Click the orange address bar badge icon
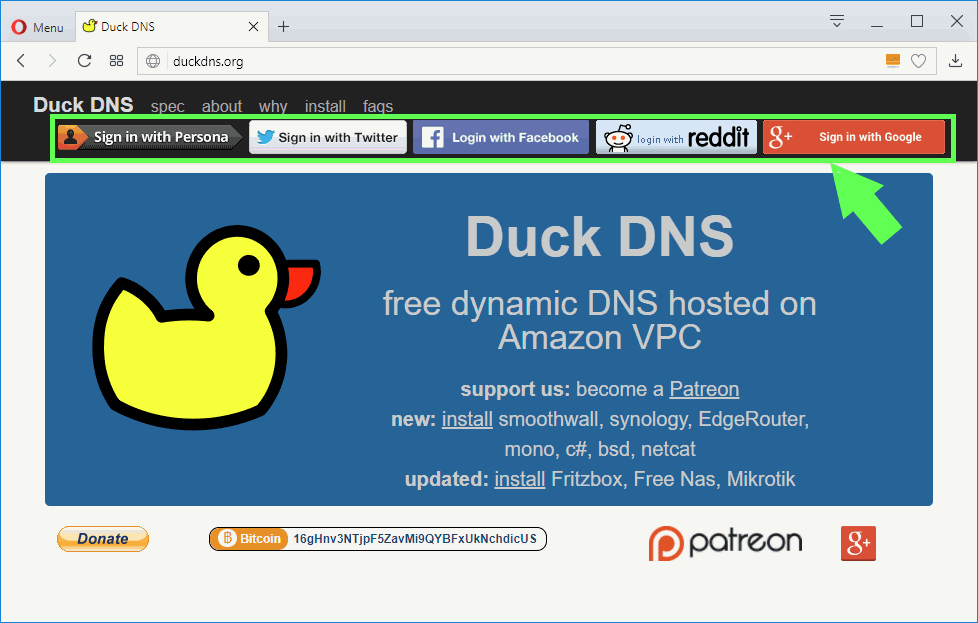 click(893, 60)
